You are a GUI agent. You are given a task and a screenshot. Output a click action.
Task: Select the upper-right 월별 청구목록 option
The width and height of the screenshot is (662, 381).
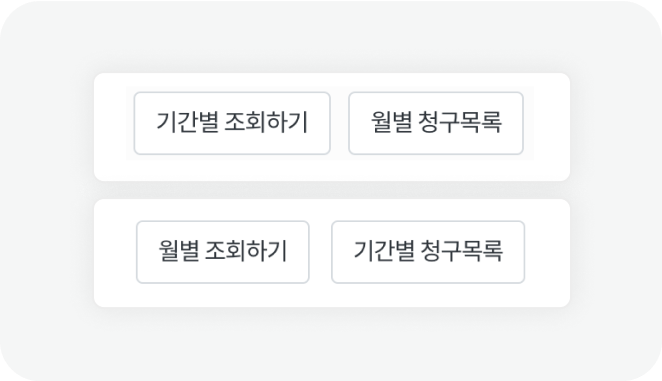[436, 123]
